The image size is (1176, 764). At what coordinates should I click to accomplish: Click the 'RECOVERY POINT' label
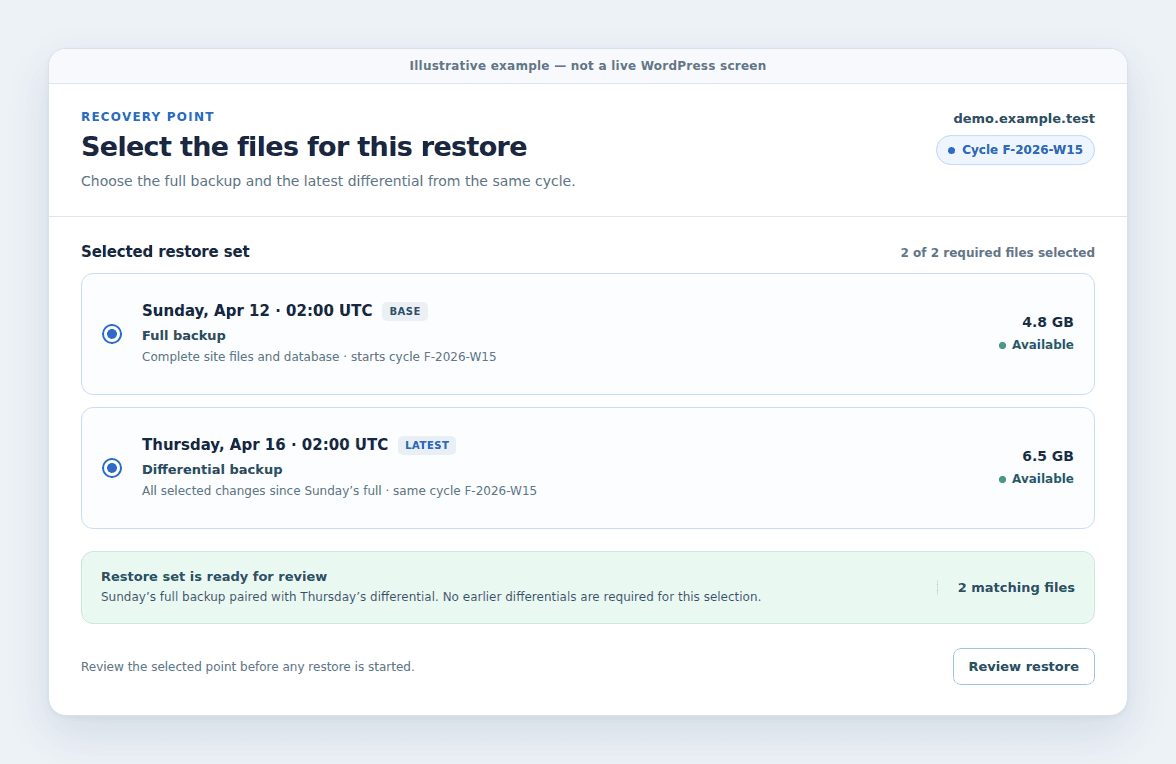[x=148, y=117]
